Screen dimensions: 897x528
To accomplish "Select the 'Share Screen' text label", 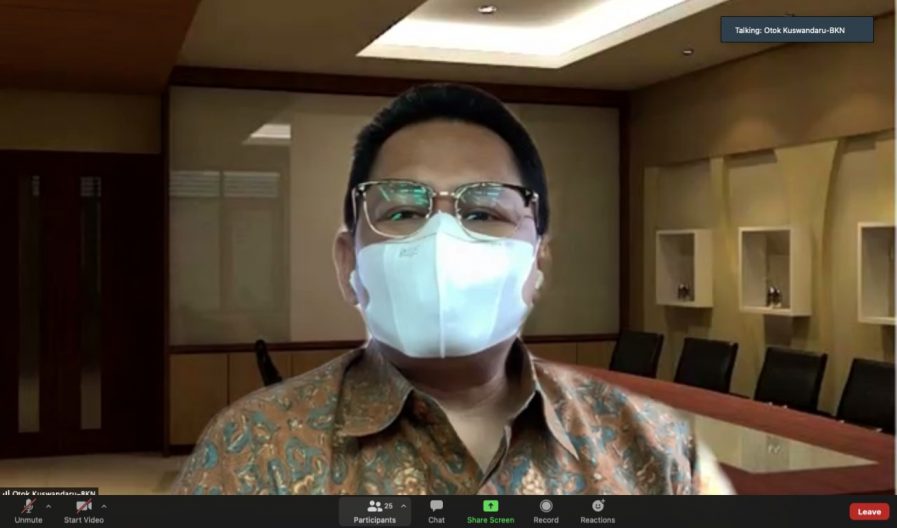I will coord(490,520).
